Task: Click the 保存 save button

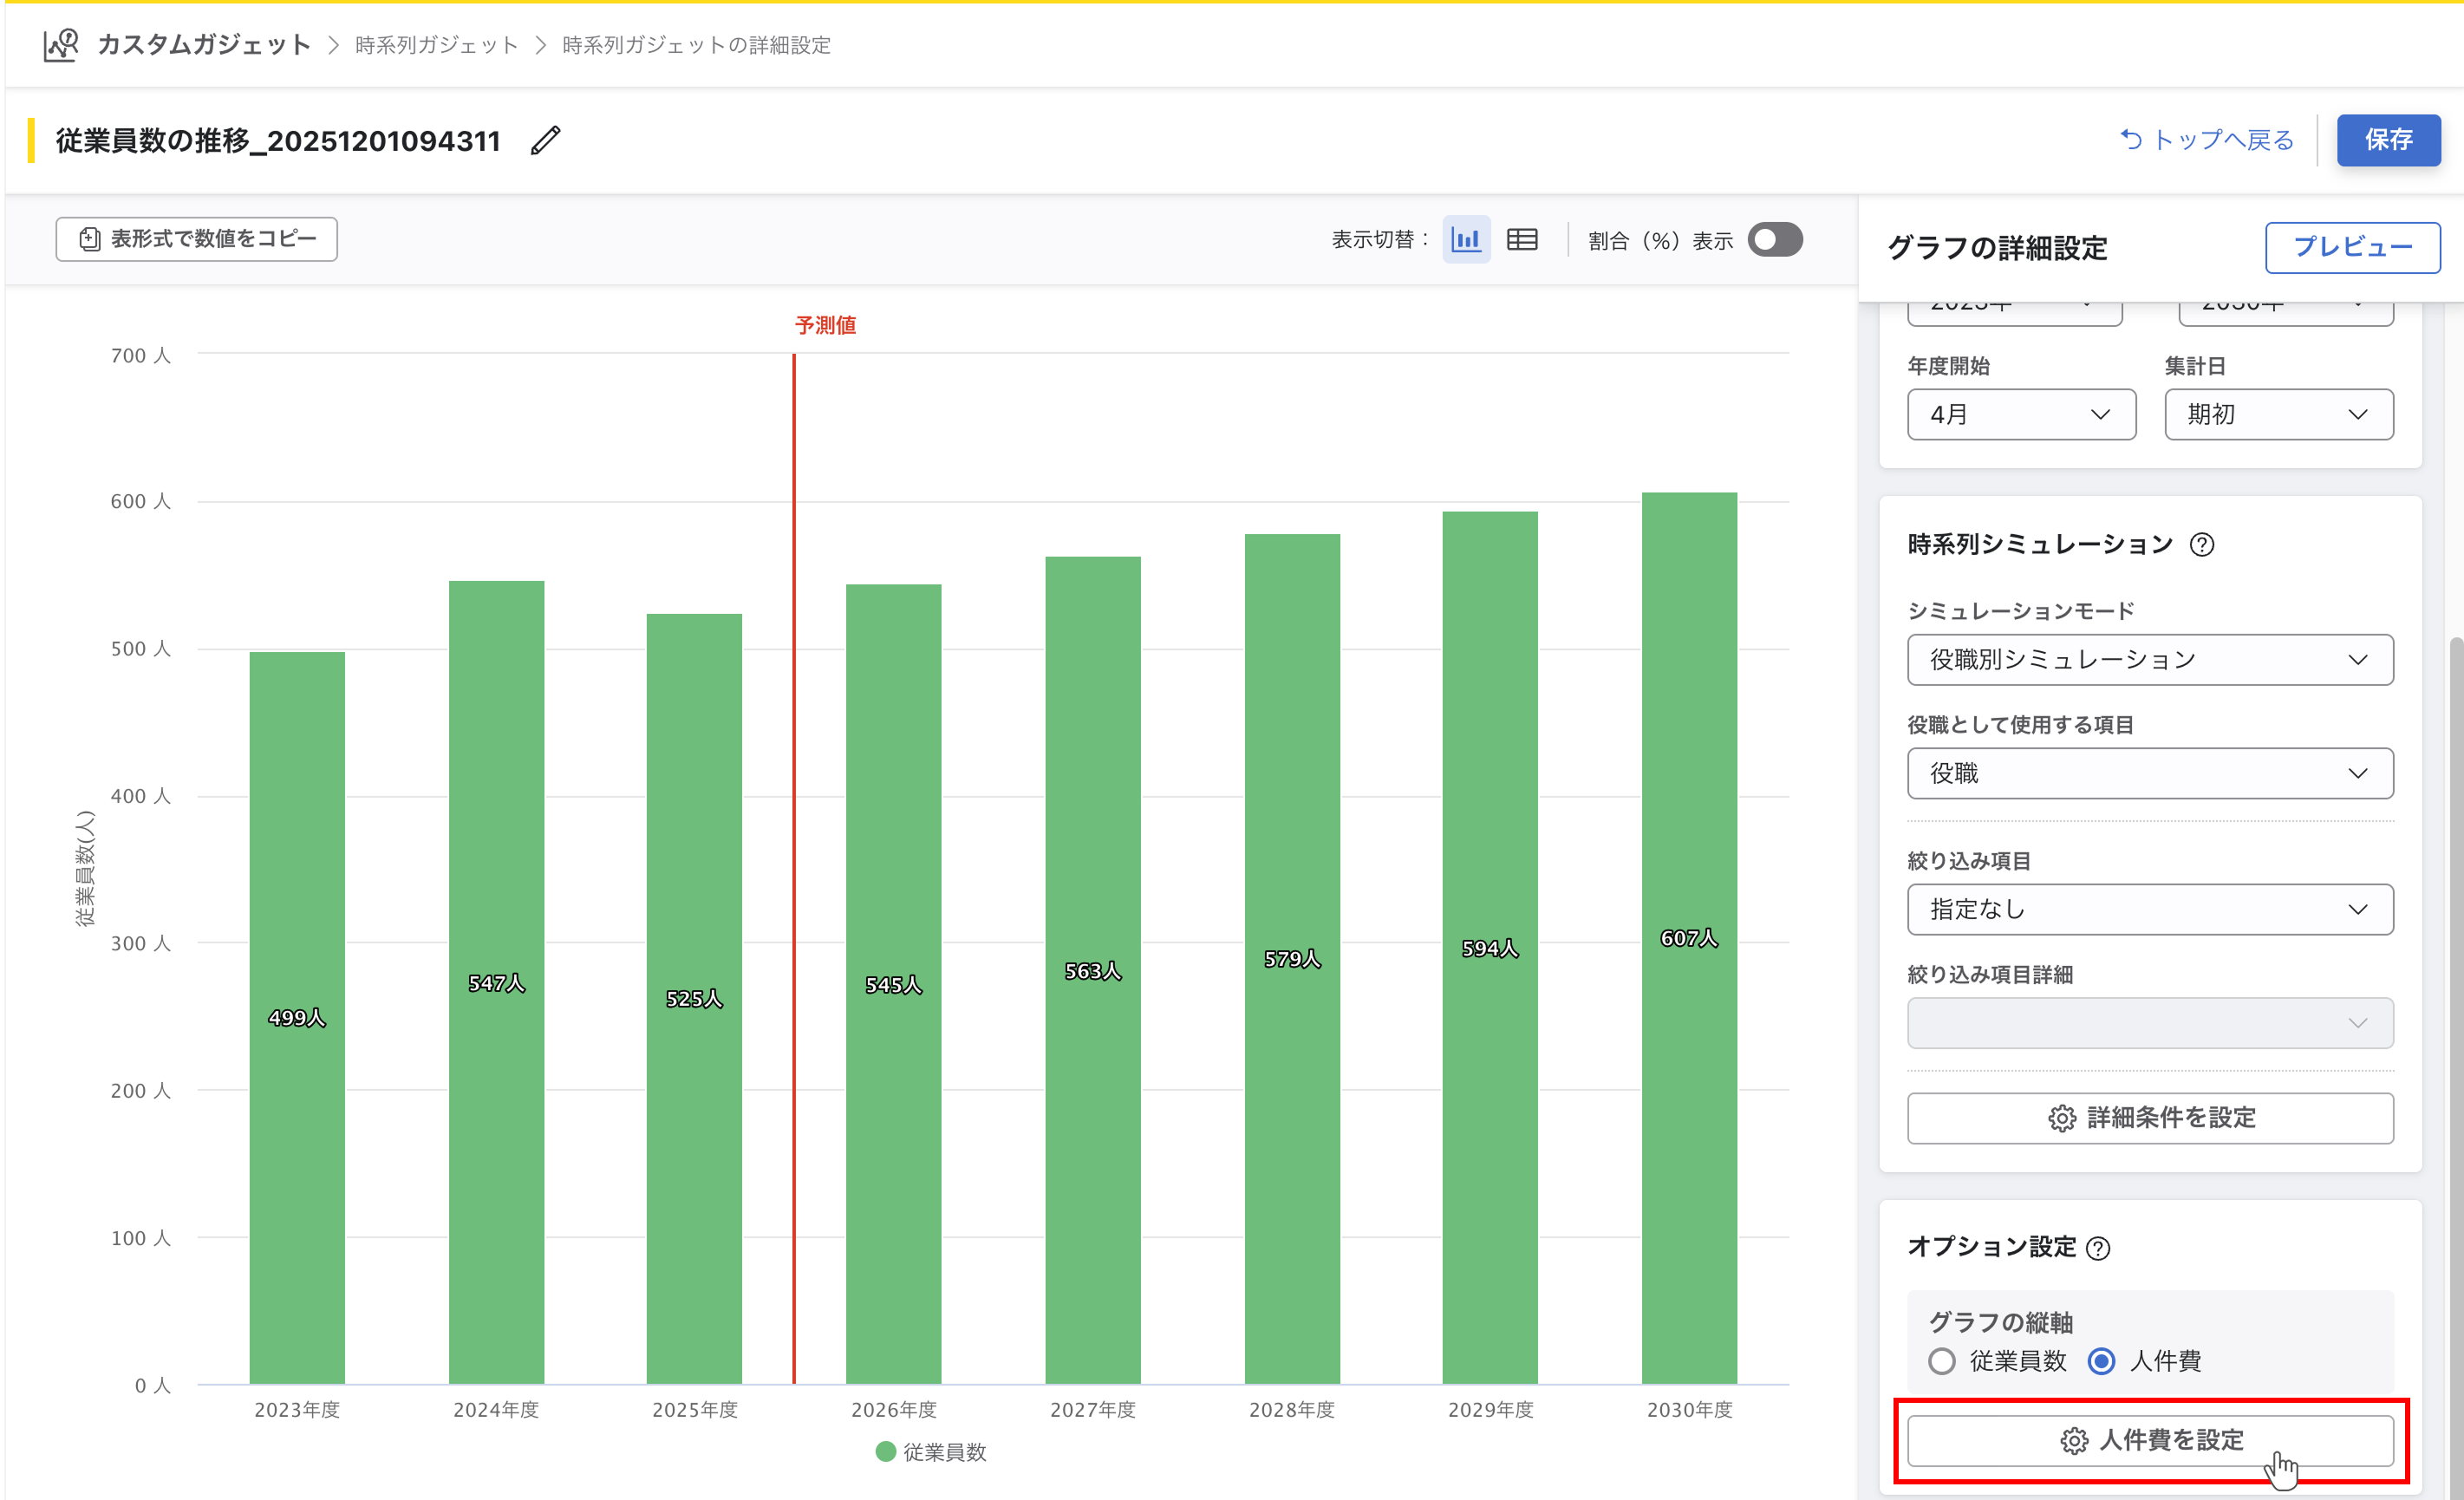Action: tap(2387, 140)
